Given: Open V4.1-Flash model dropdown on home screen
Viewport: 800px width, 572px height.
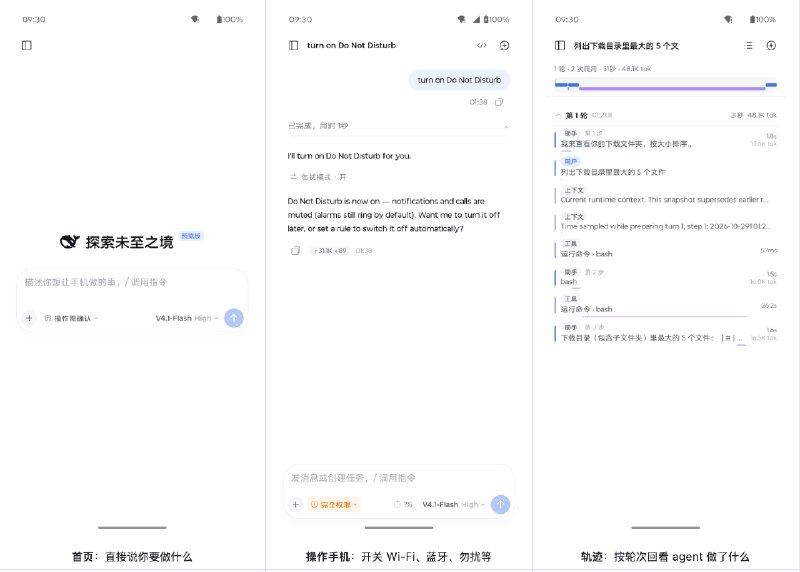Looking at the screenshot, I should click(187, 318).
